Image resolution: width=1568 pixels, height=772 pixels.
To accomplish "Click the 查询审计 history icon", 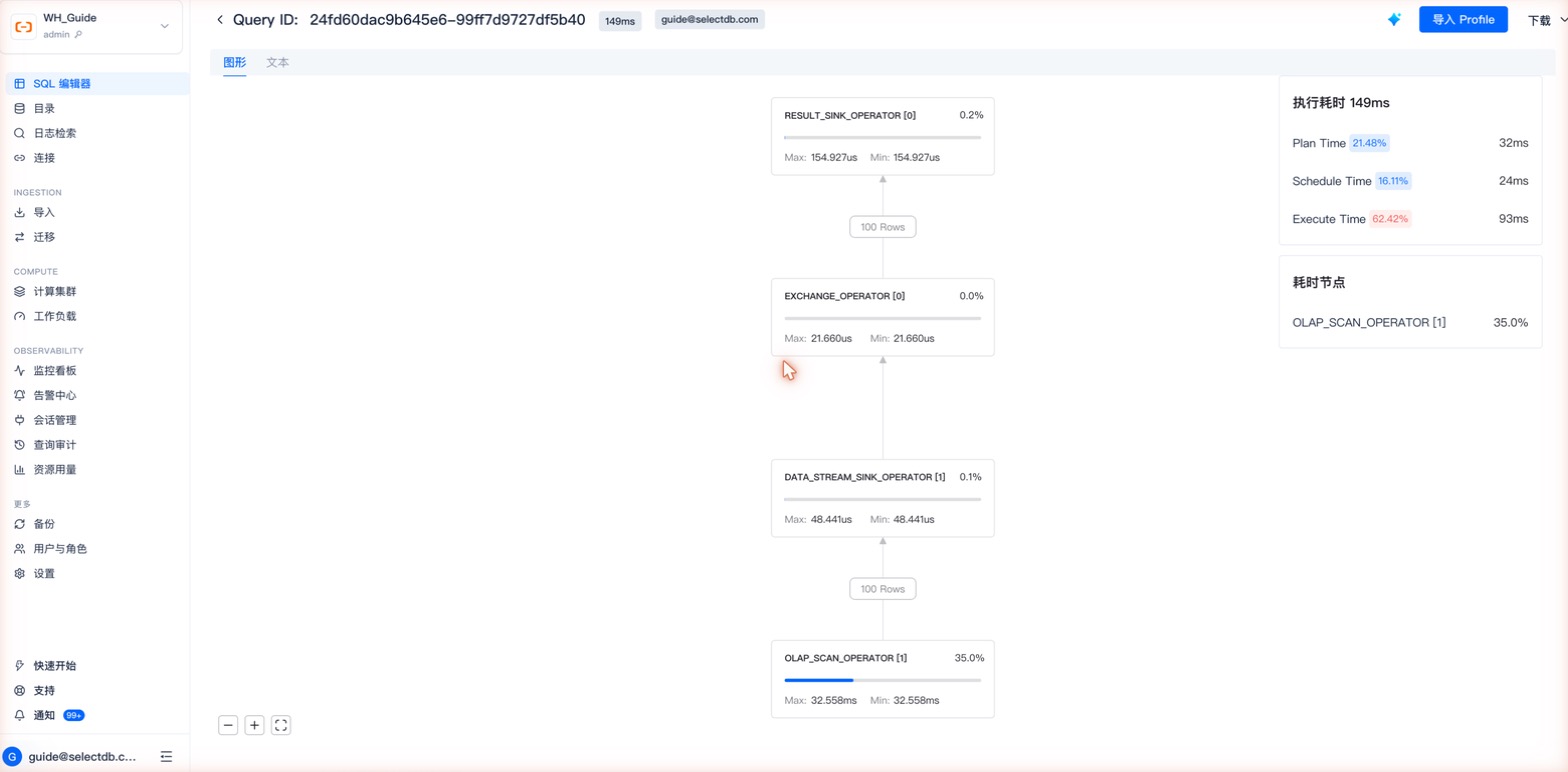I will click(x=19, y=445).
